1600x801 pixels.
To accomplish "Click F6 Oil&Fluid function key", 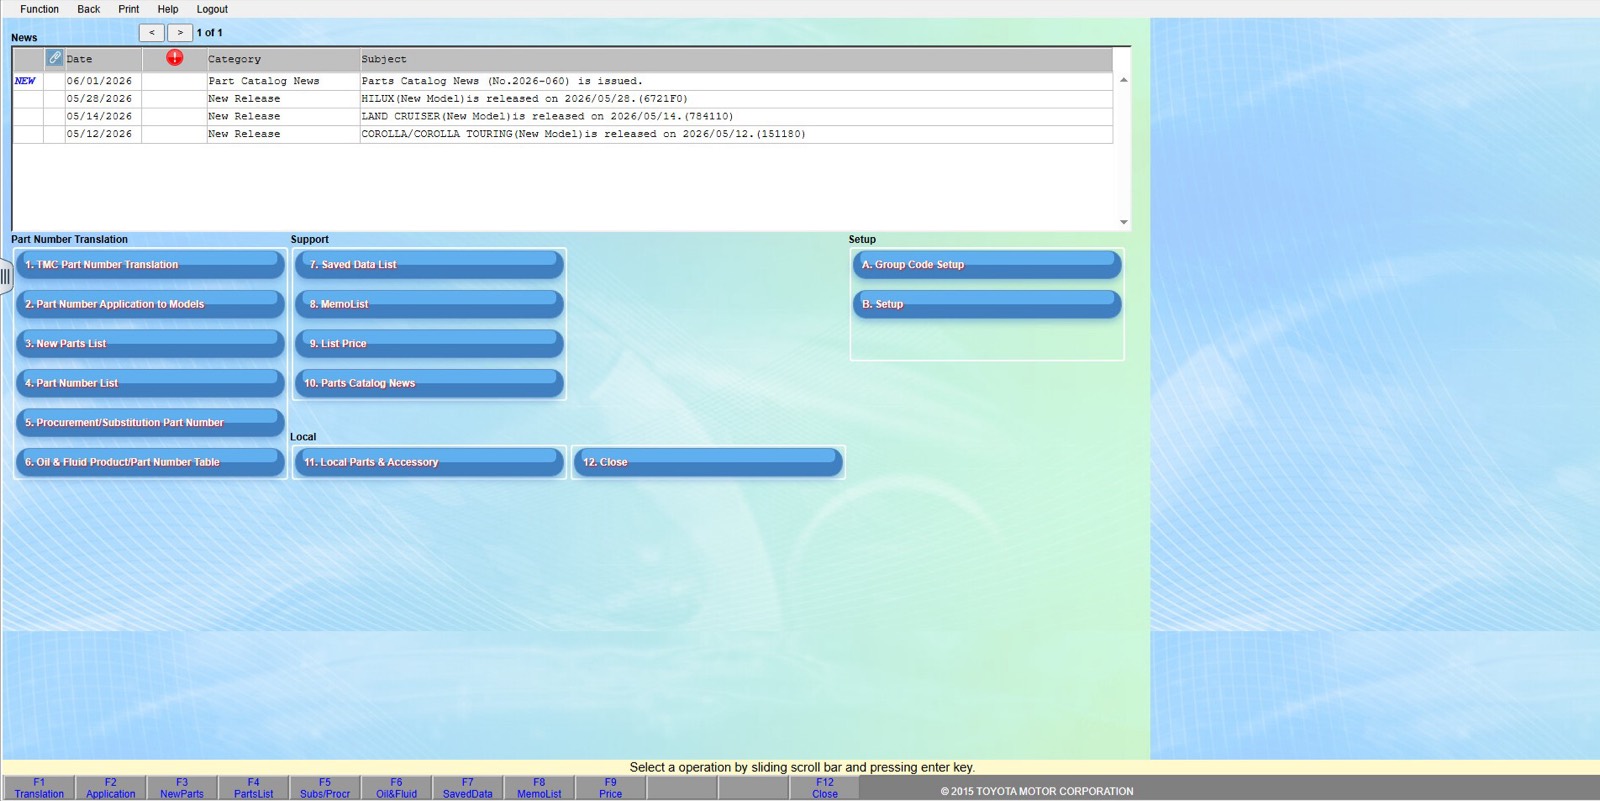I will pyautogui.click(x=396, y=788).
